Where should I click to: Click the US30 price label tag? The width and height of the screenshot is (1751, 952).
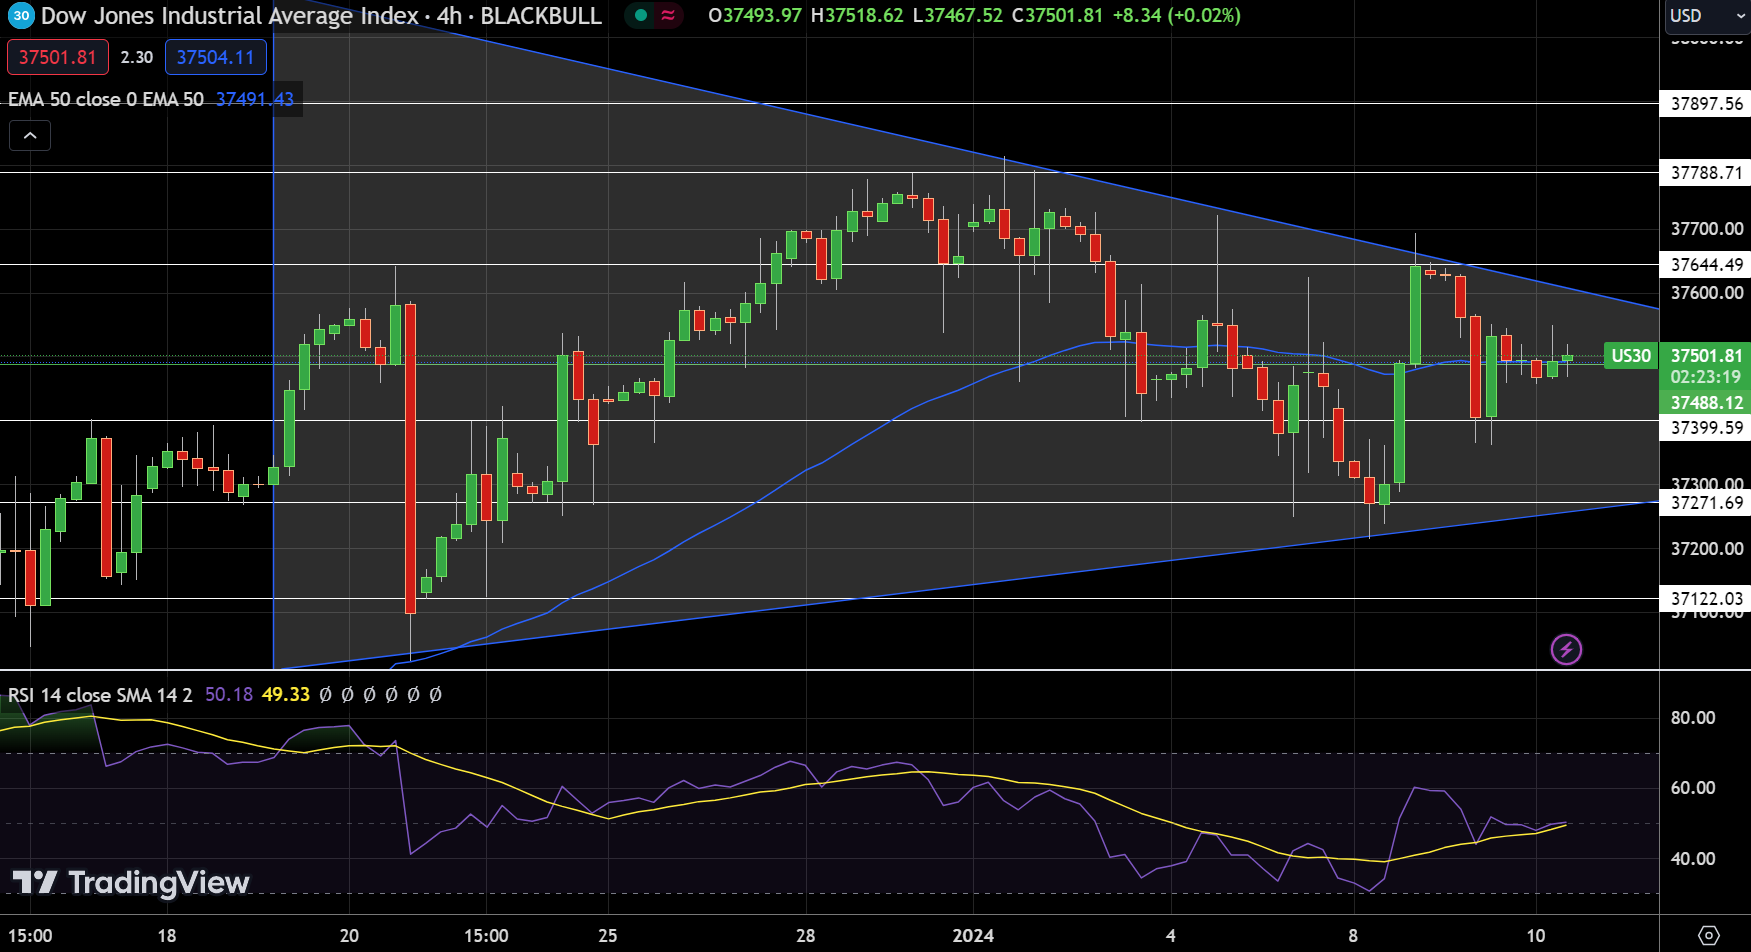click(x=1631, y=356)
